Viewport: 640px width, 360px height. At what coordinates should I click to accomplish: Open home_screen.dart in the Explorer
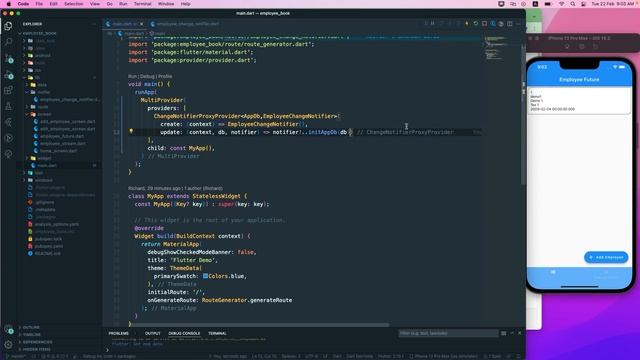58,151
